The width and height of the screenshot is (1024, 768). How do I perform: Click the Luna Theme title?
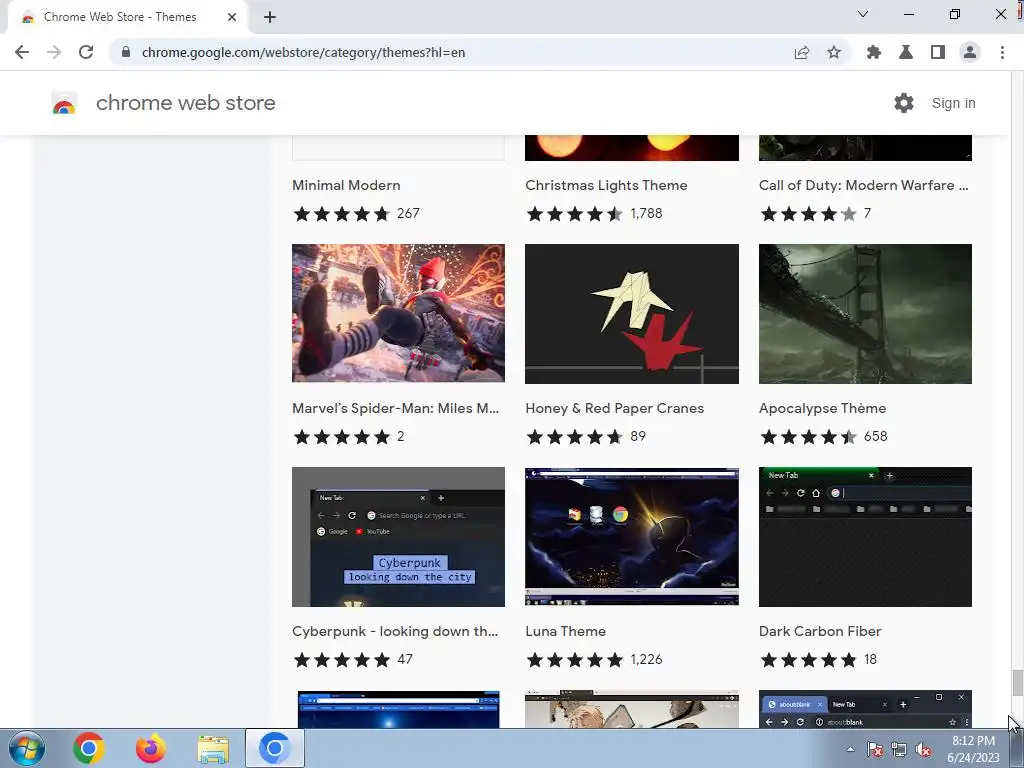point(566,632)
